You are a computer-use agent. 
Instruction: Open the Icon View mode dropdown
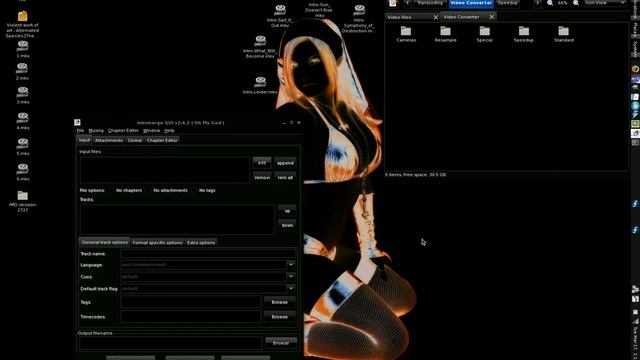[x=605, y=3]
